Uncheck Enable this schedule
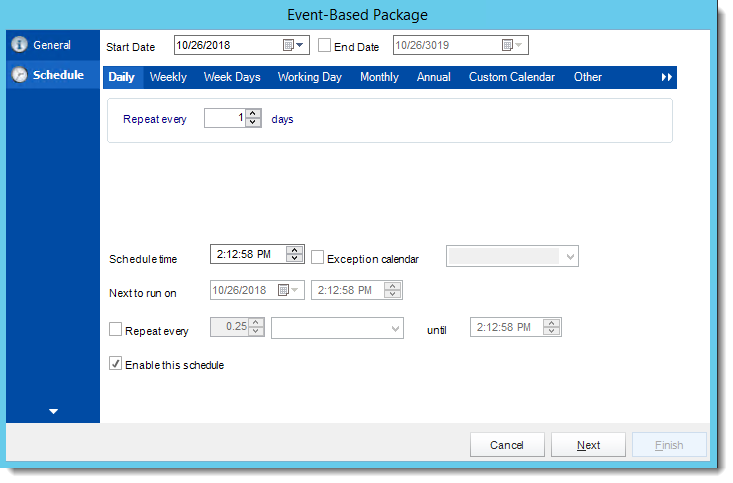Image resolution: width=733 pixels, height=483 pixels. tap(115, 363)
